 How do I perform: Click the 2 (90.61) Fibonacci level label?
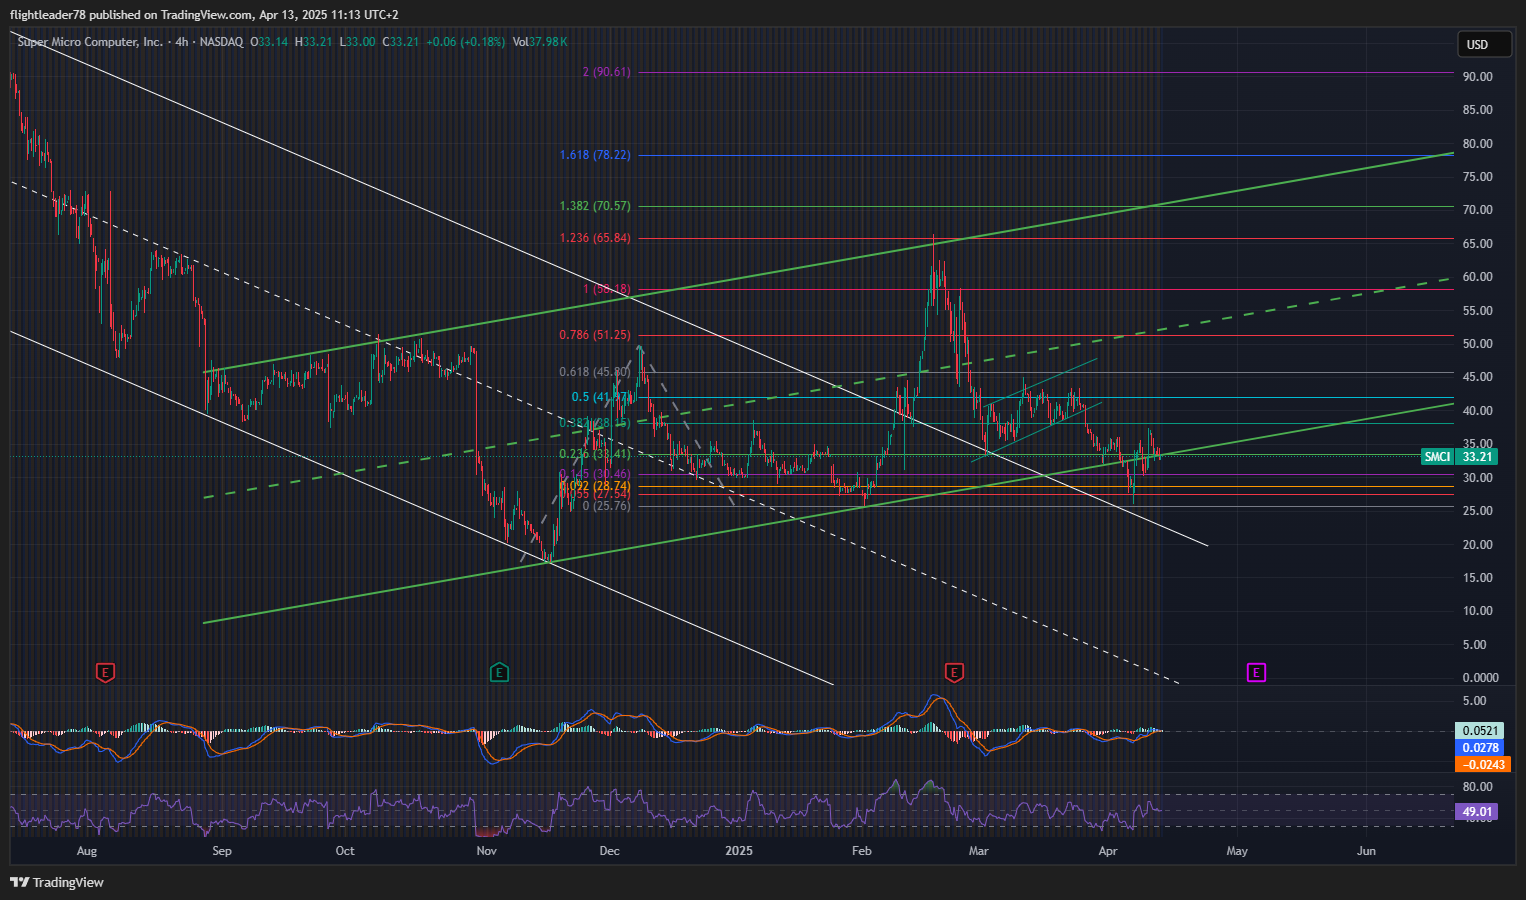click(606, 72)
